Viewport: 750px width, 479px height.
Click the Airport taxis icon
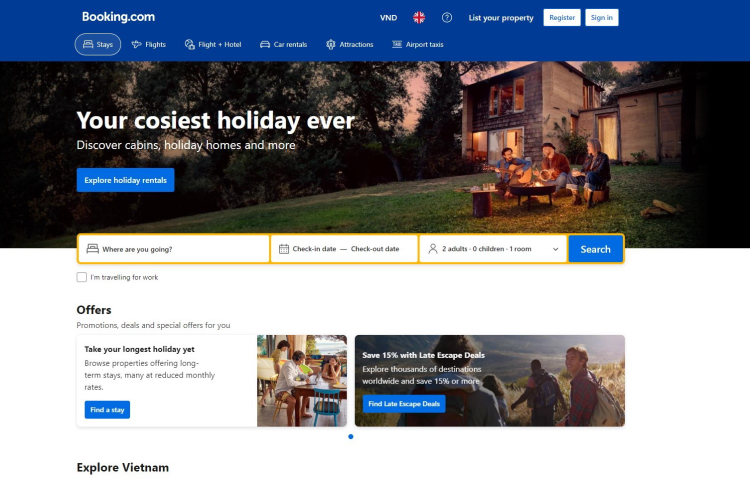pos(397,45)
